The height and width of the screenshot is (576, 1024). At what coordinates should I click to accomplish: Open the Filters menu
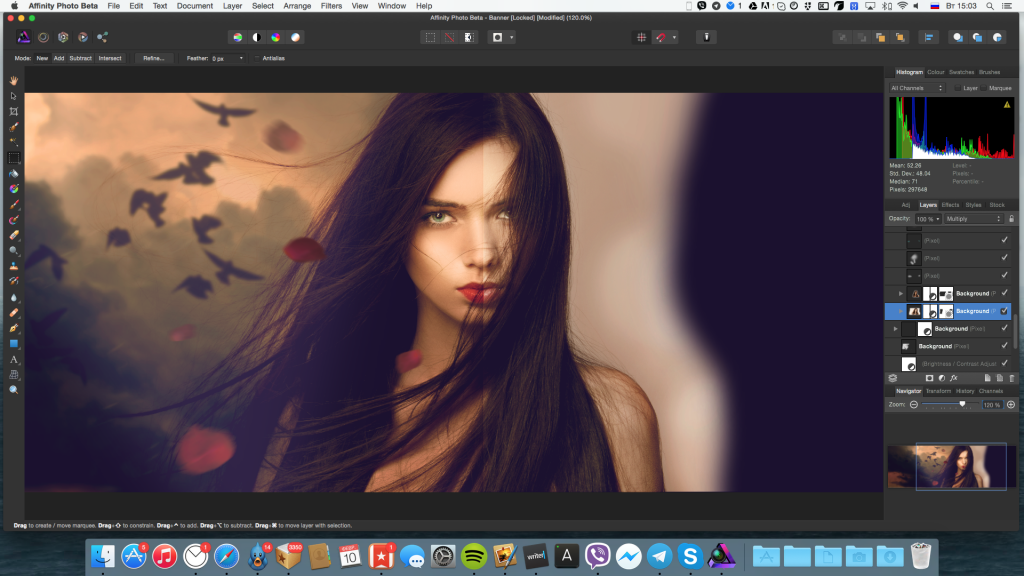point(331,6)
